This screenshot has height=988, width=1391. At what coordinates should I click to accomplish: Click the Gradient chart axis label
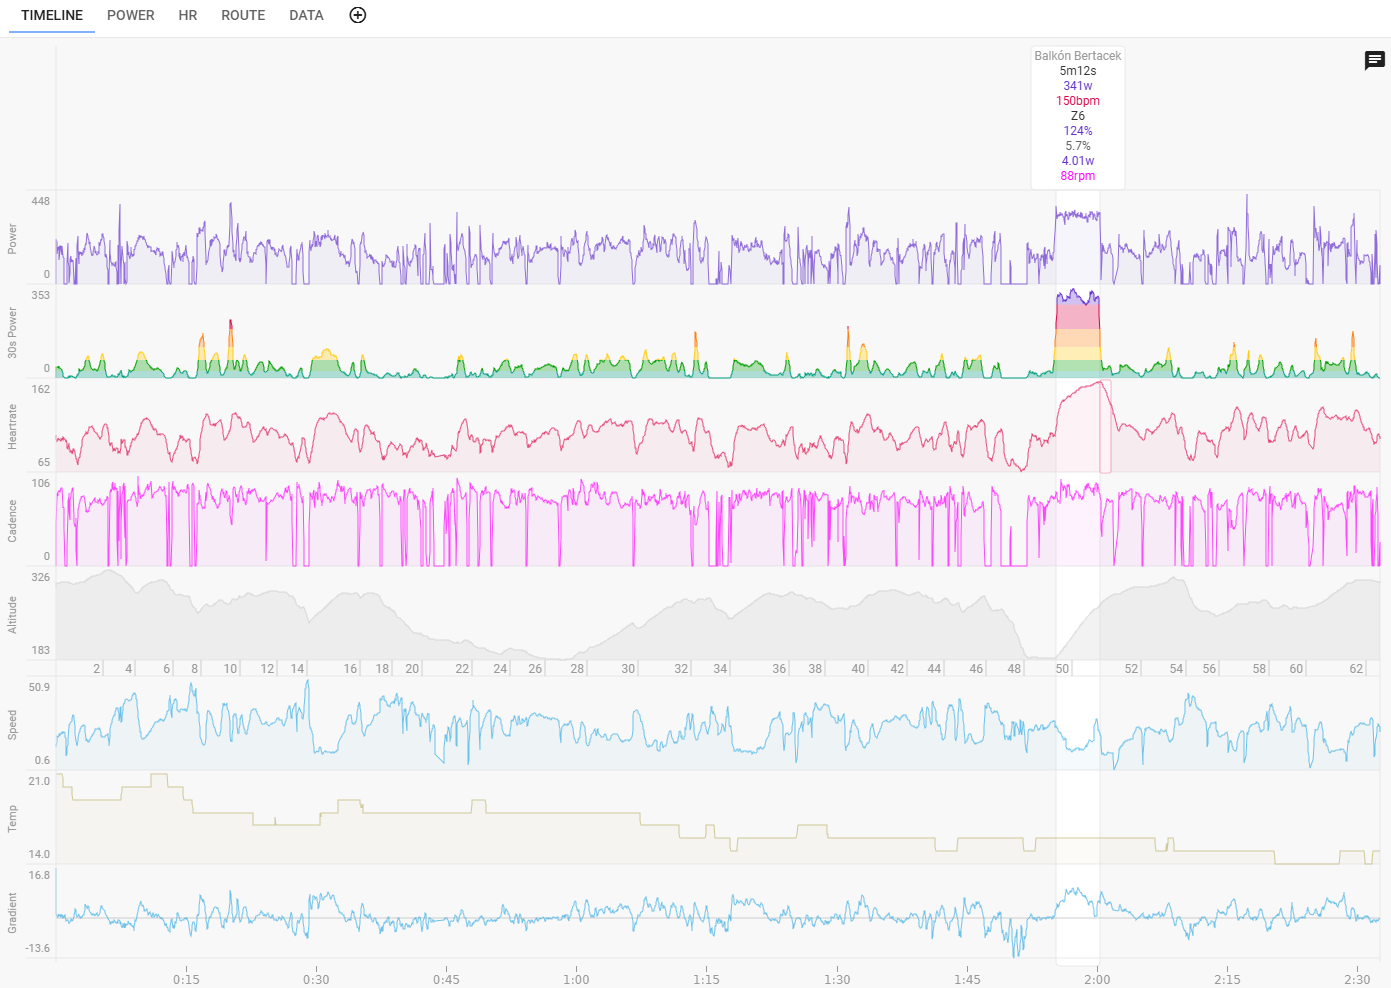(13, 913)
